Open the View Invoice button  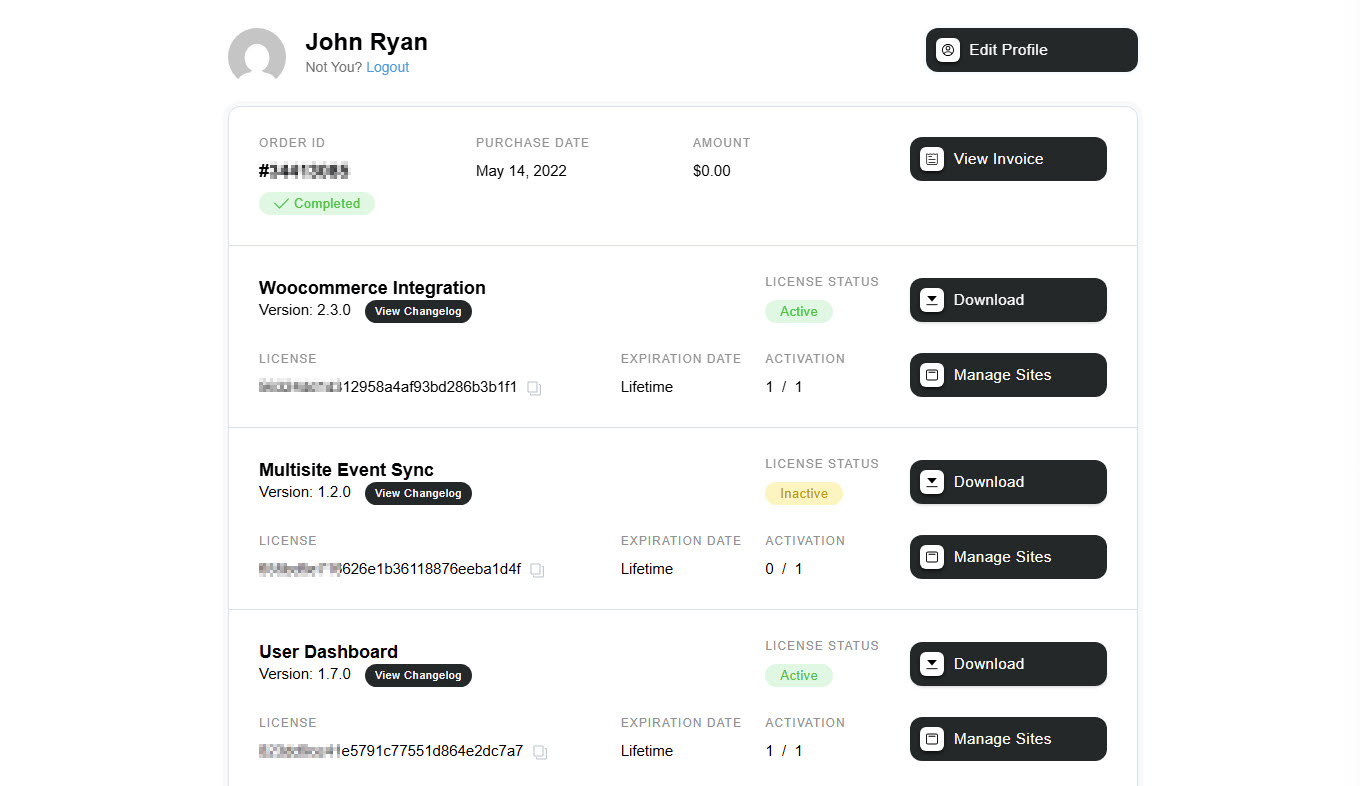click(1008, 159)
